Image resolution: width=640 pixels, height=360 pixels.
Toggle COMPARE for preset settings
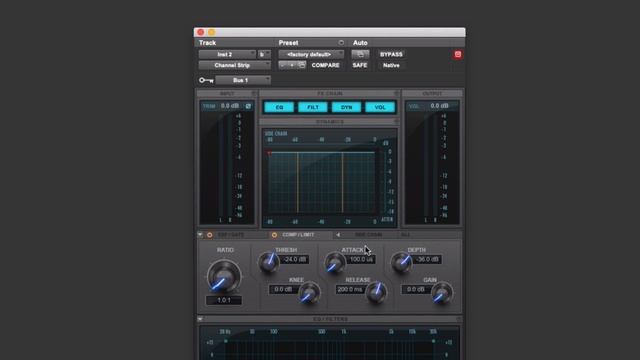(x=325, y=65)
